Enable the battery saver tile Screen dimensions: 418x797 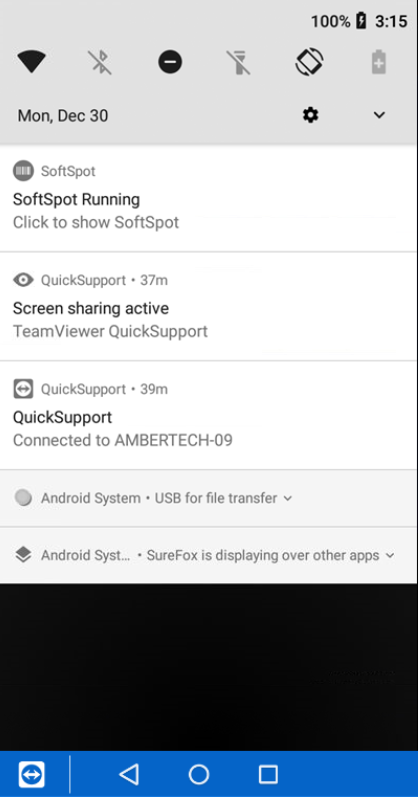tap(379, 63)
